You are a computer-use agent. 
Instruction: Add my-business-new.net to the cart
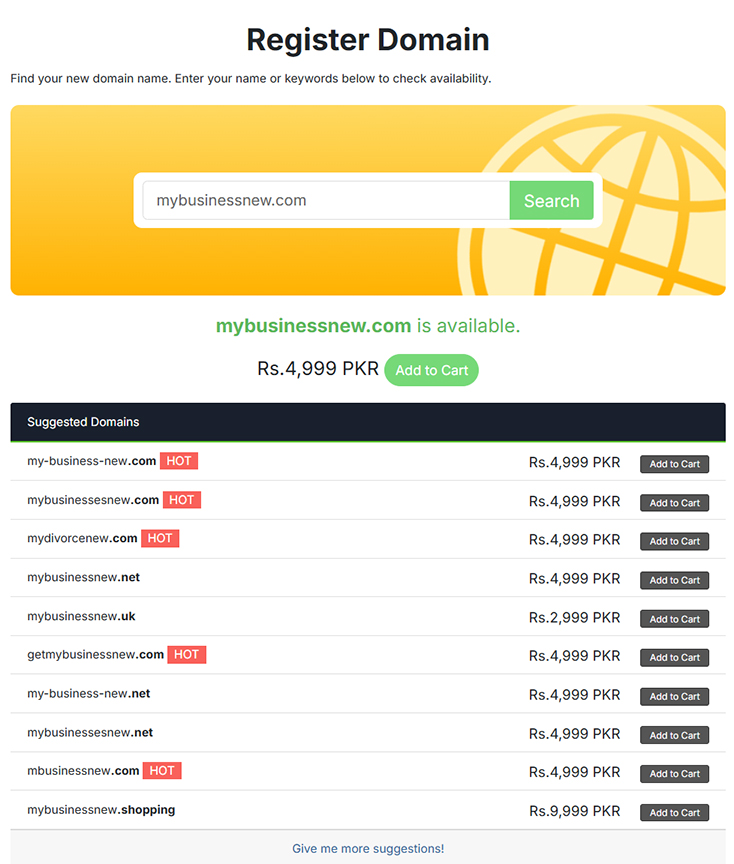[x=674, y=696]
